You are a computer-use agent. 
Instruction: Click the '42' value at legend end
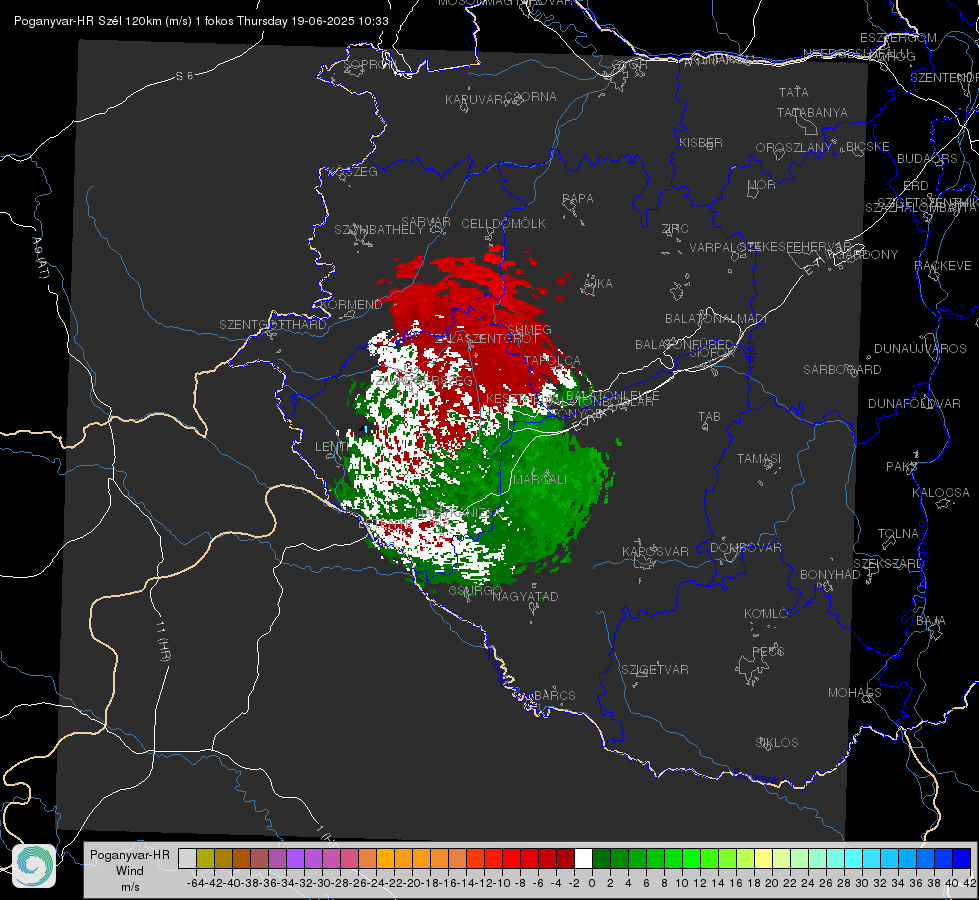tap(969, 883)
